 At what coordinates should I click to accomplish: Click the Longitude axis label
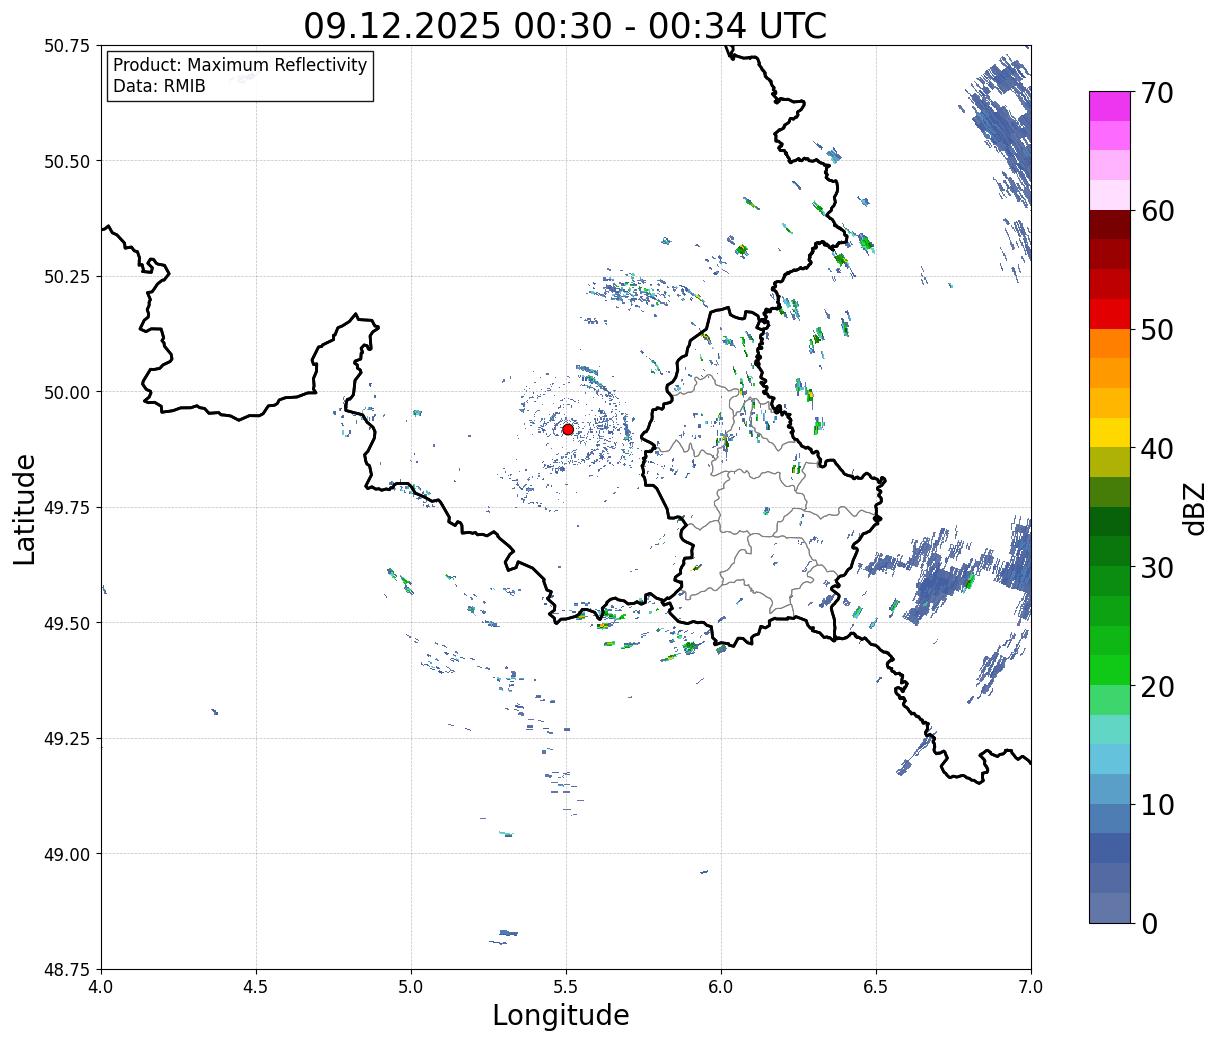[x=561, y=1015]
